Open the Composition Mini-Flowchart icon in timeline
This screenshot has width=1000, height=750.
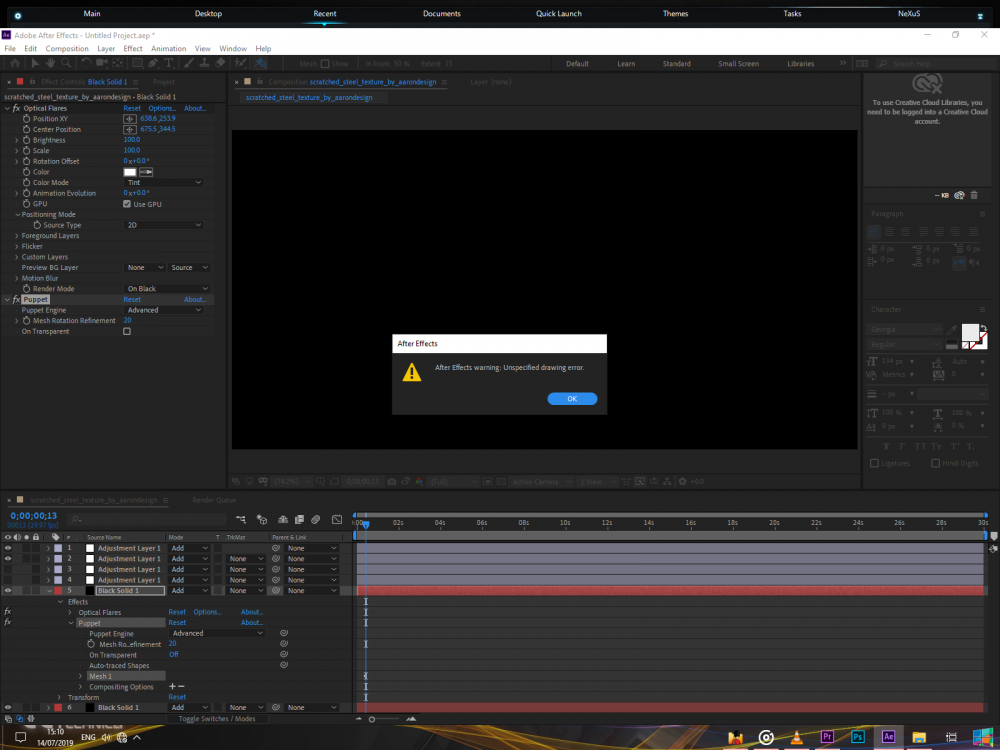pyautogui.click(x=240, y=520)
